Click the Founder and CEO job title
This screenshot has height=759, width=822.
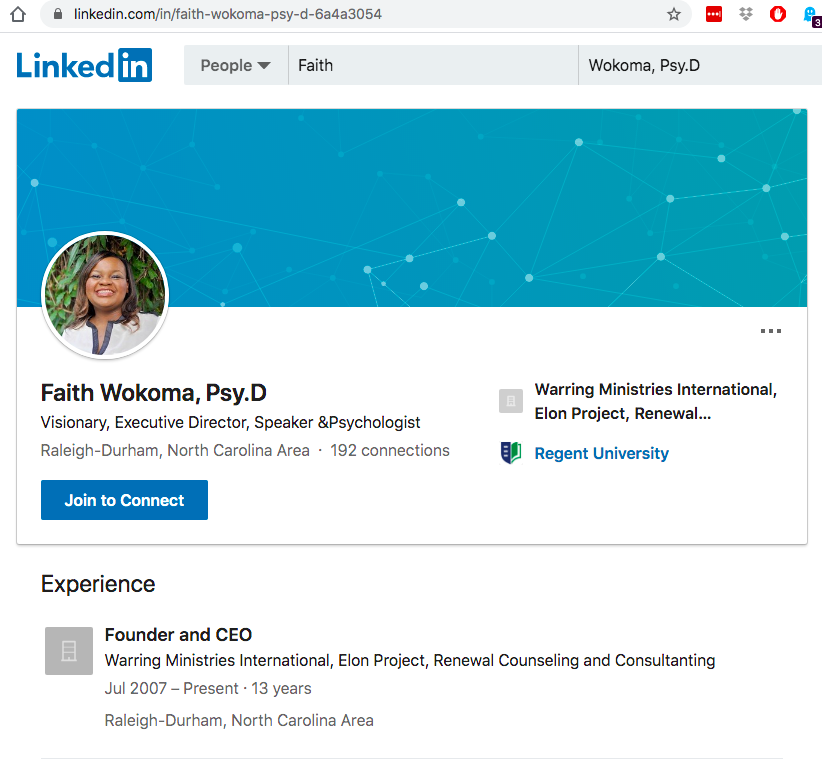178,635
